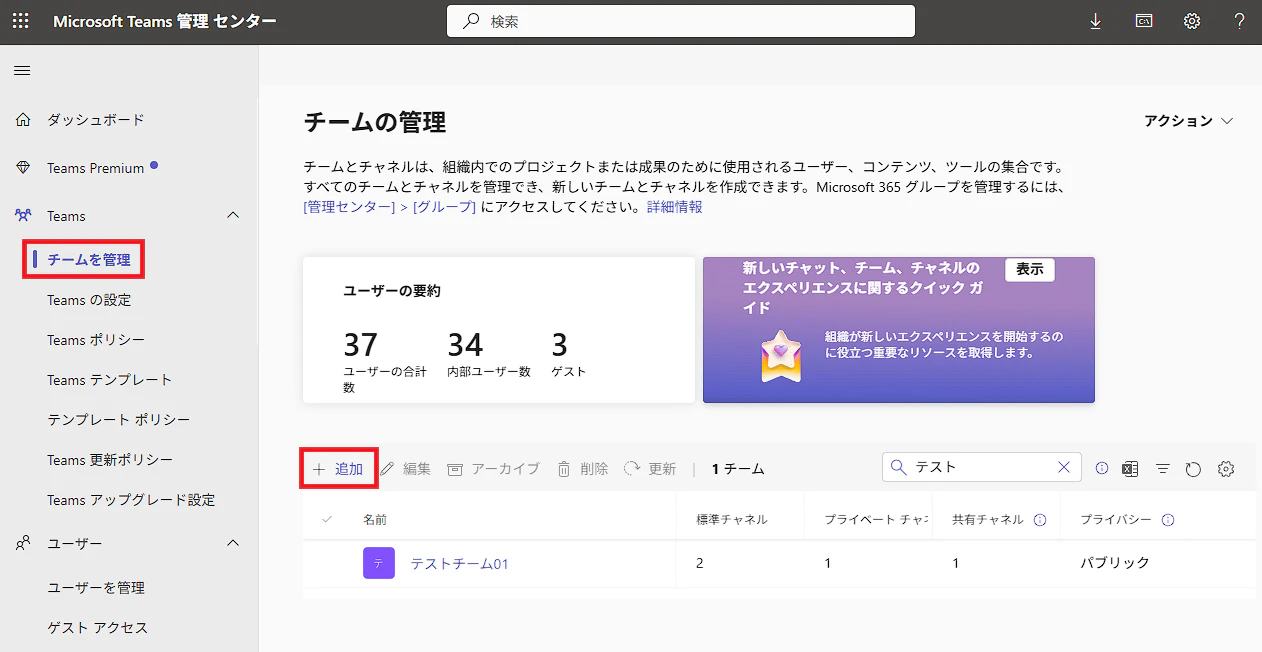Open the テストチーム01 team link
This screenshot has width=1262, height=652.
tap(460, 564)
